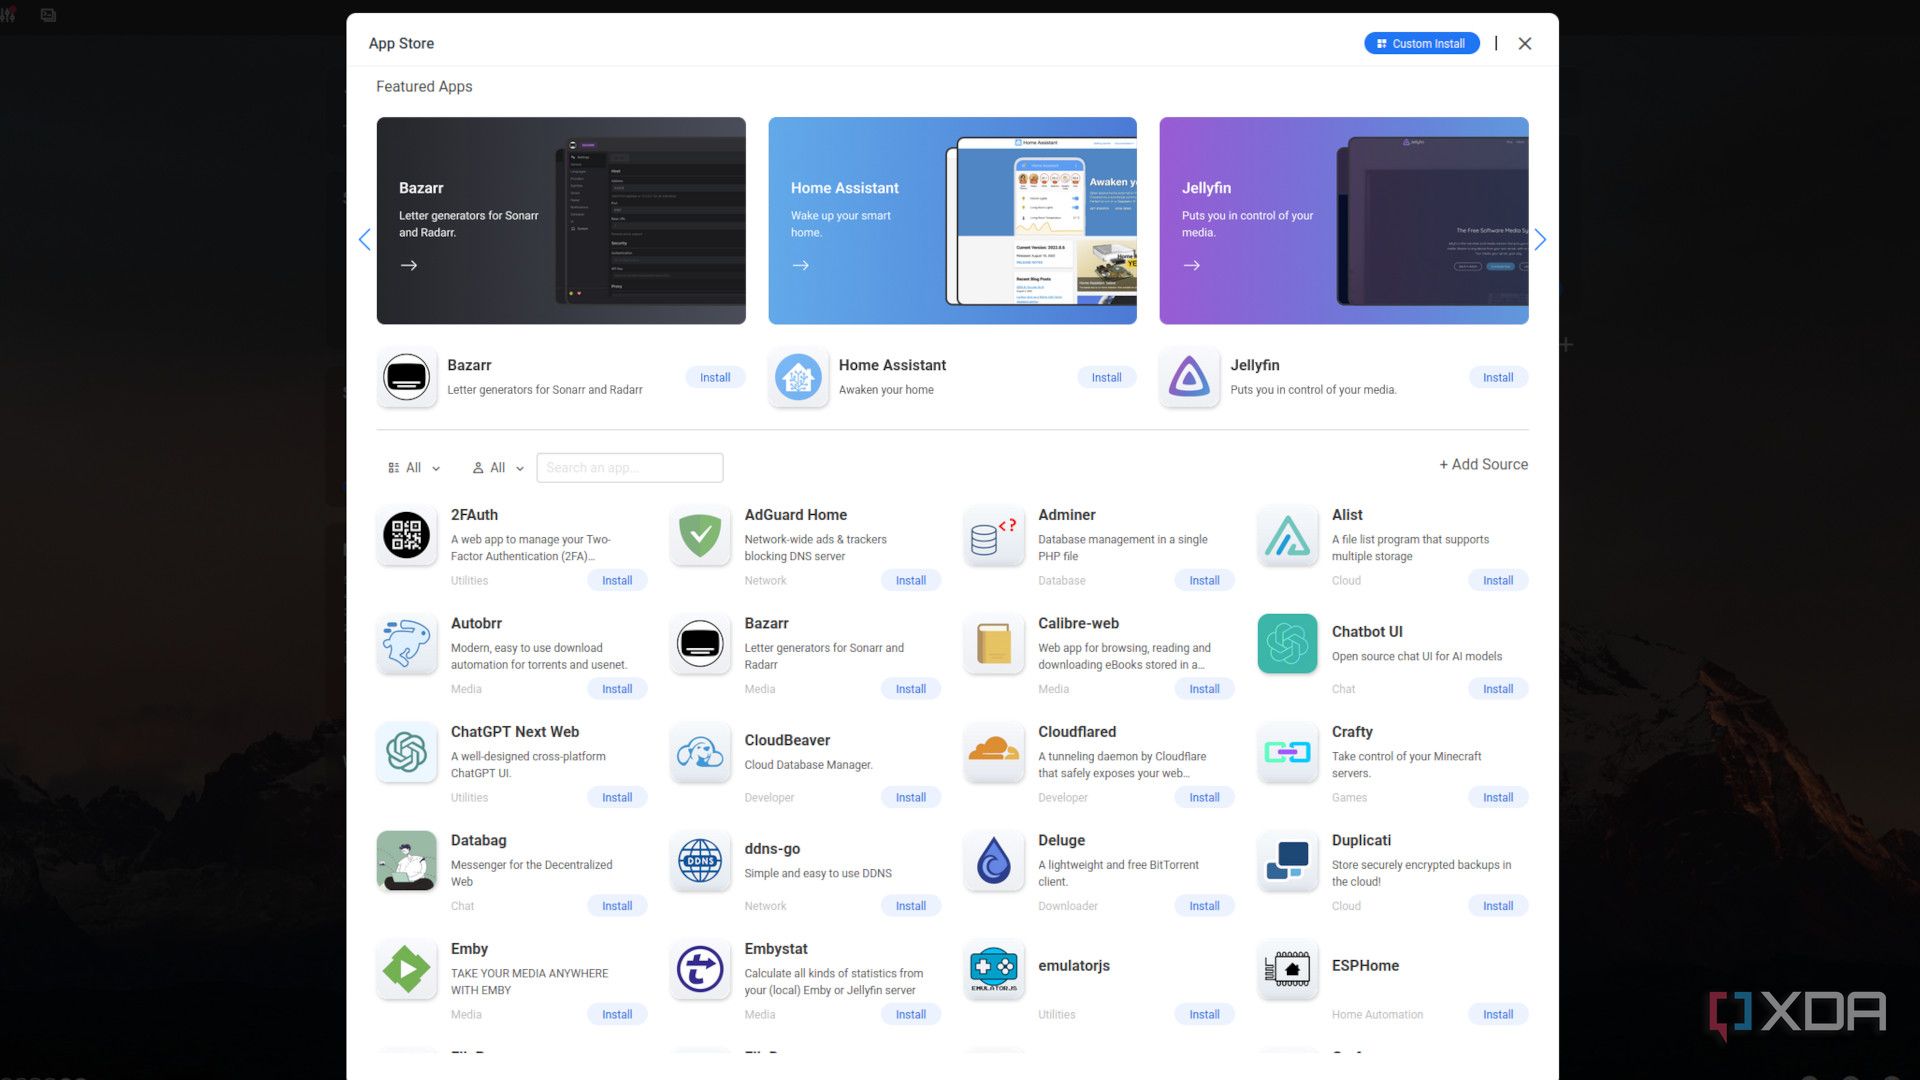Image resolution: width=1920 pixels, height=1080 pixels.
Task: Open the Chatbot UI green icon
Action: [x=1287, y=644]
